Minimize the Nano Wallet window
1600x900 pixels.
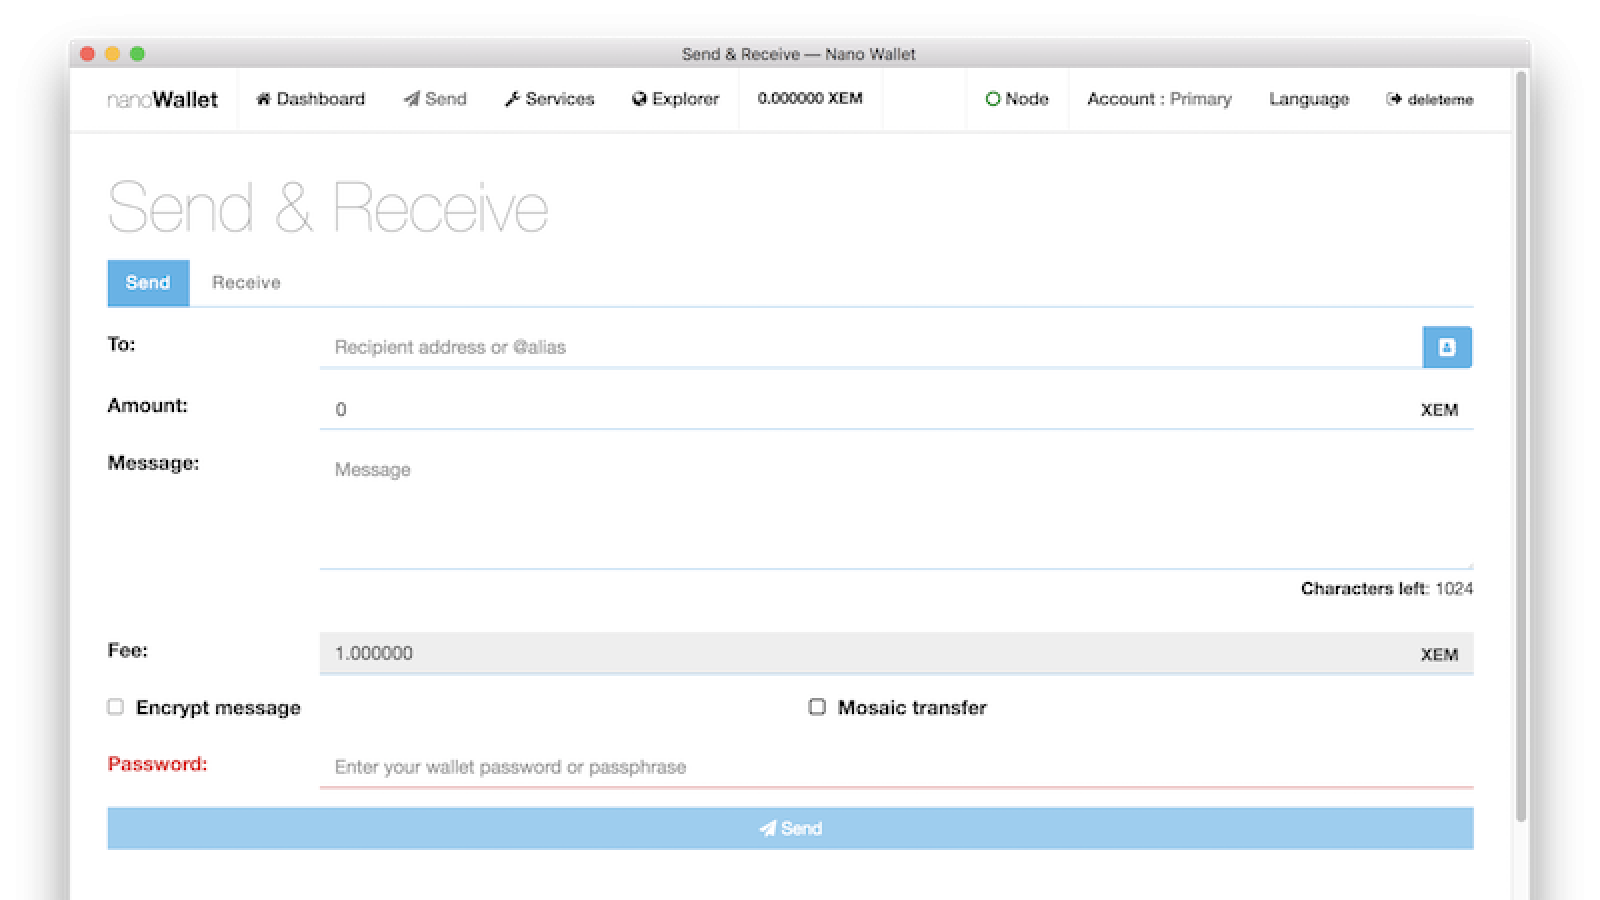click(x=112, y=54)
